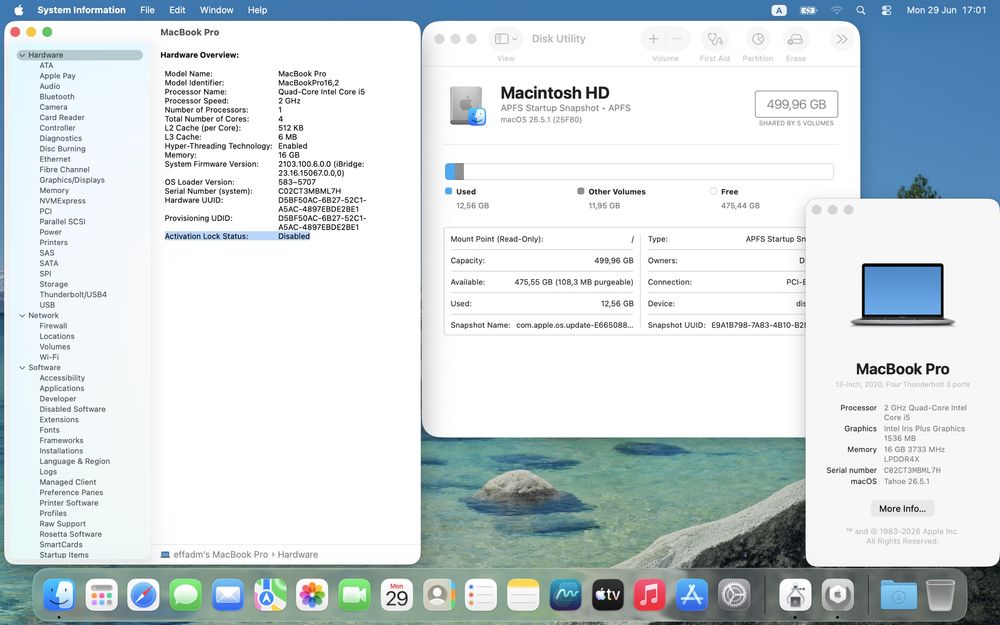Open Trash in the Dock
The width and height of the screenshot is (1000, 625).
tap(940, 595)
